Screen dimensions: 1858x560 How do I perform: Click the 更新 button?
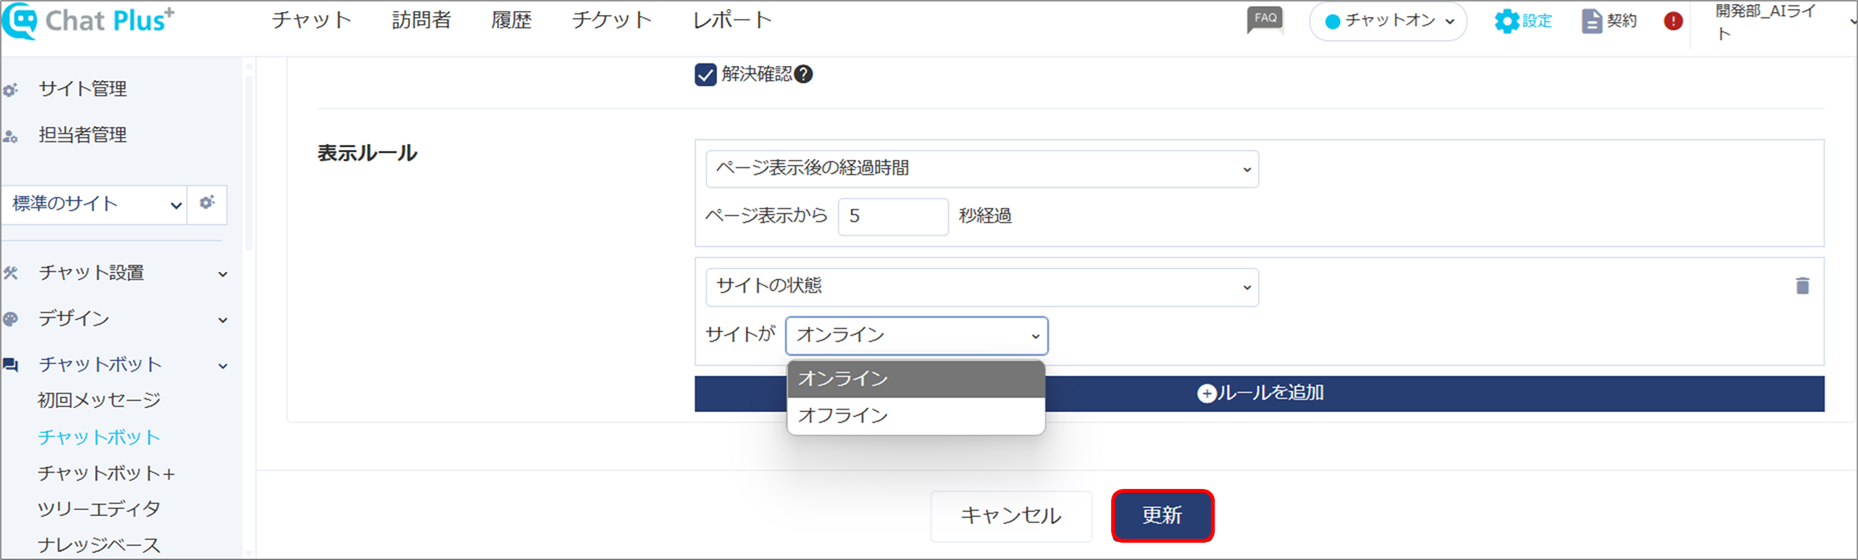[x=1162, y=516]
